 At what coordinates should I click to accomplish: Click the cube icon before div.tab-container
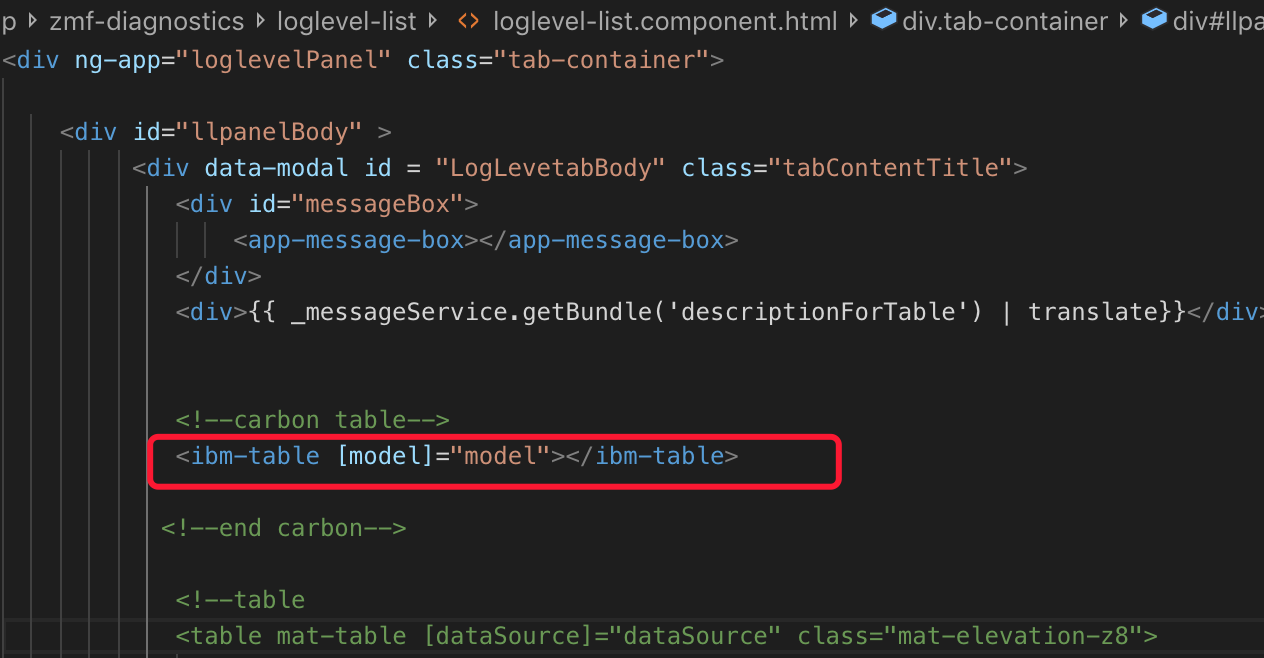coord(884,19)
